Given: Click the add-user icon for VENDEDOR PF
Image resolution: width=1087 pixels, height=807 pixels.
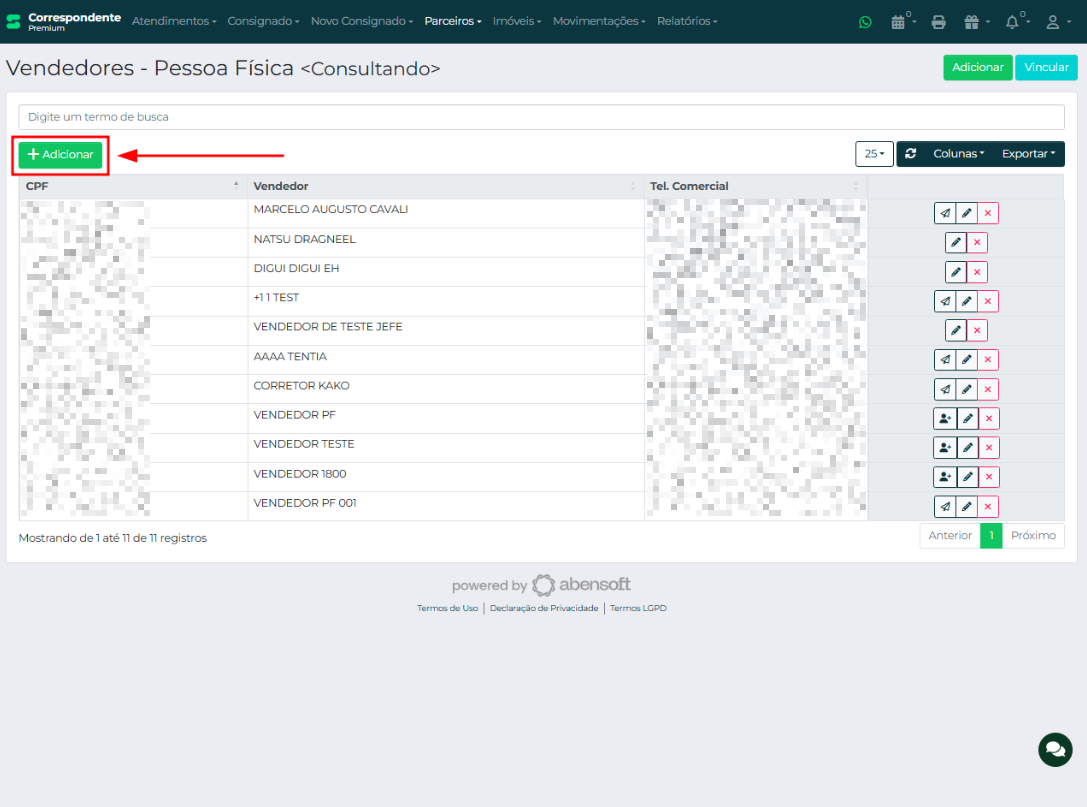Looking at the screenshot, I should click(945, 419).
